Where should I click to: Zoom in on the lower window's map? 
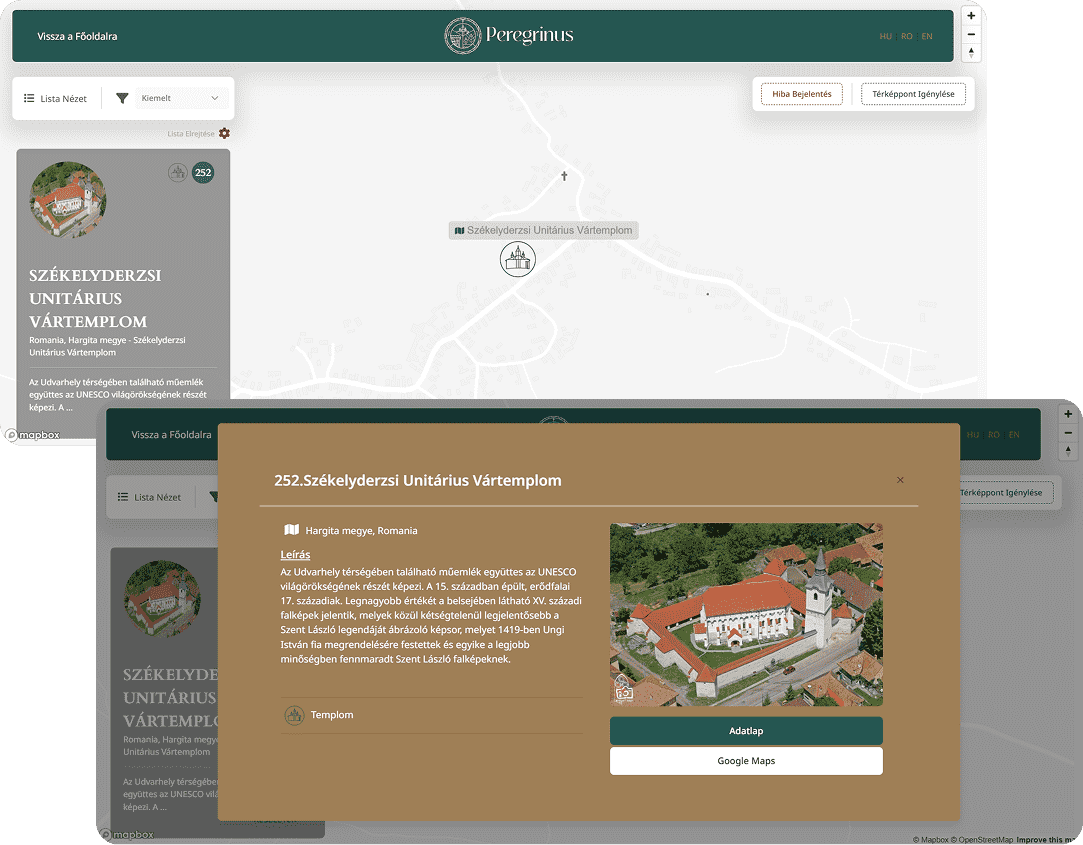tap(1068, 415)
